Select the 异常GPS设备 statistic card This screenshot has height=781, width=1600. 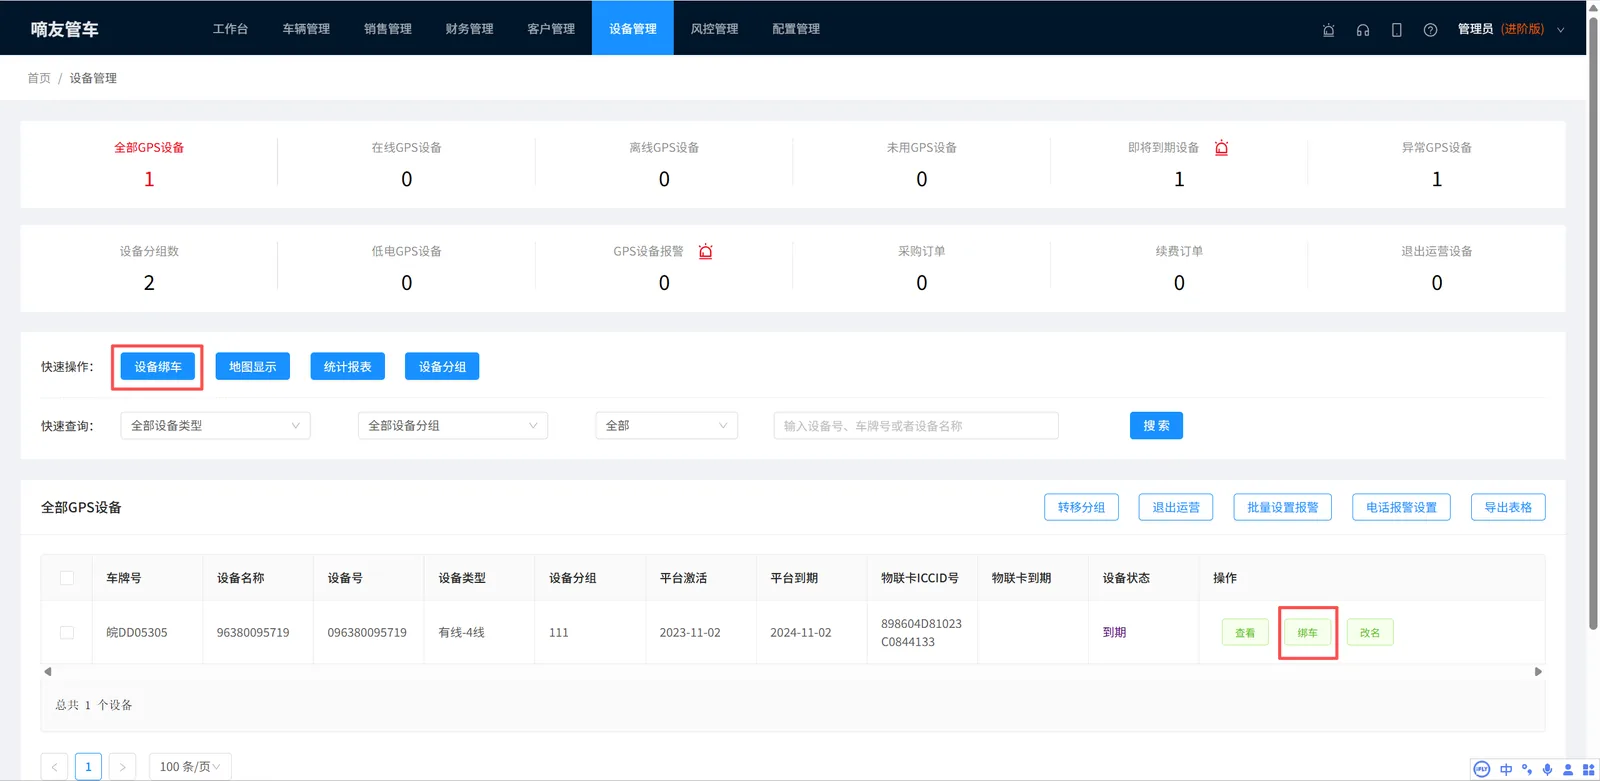[x=1437, y=164]
